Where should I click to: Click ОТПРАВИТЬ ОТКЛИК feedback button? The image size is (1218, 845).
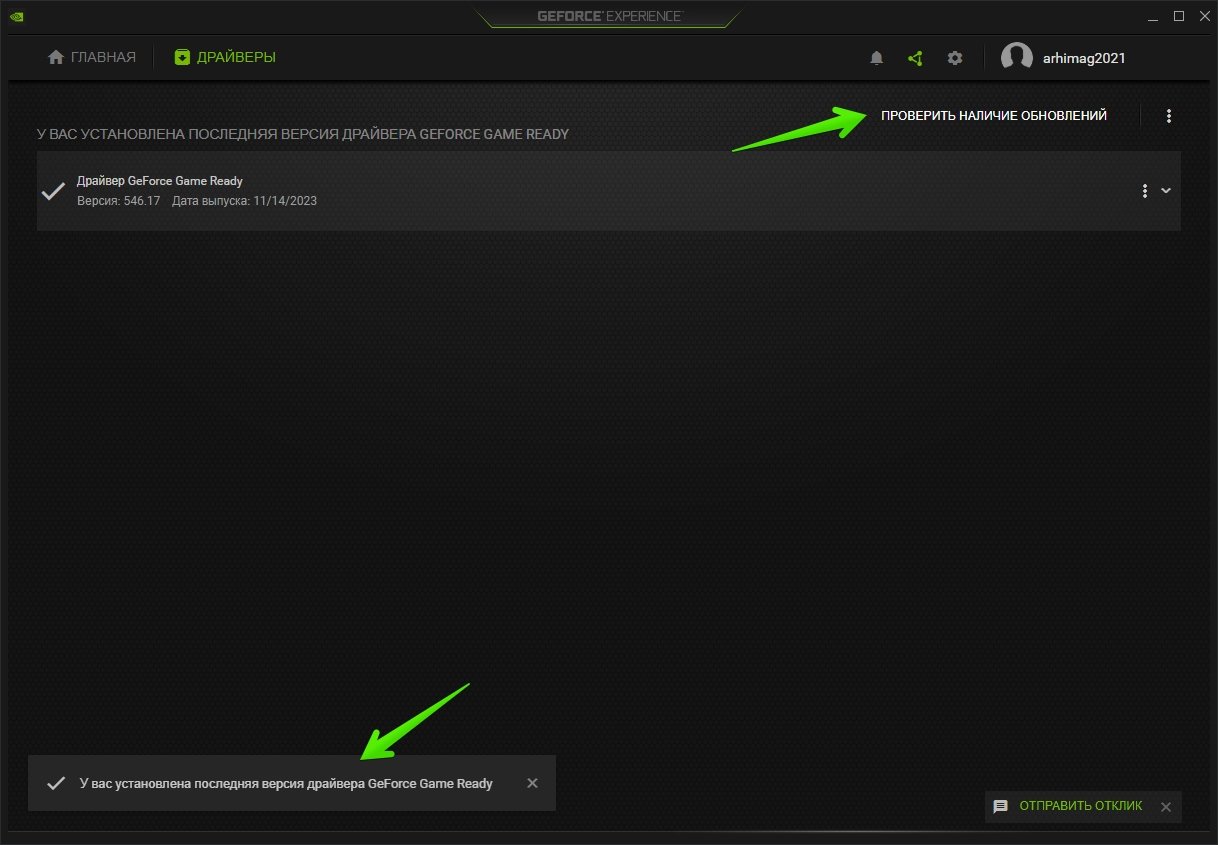[x=1080, y=806]
